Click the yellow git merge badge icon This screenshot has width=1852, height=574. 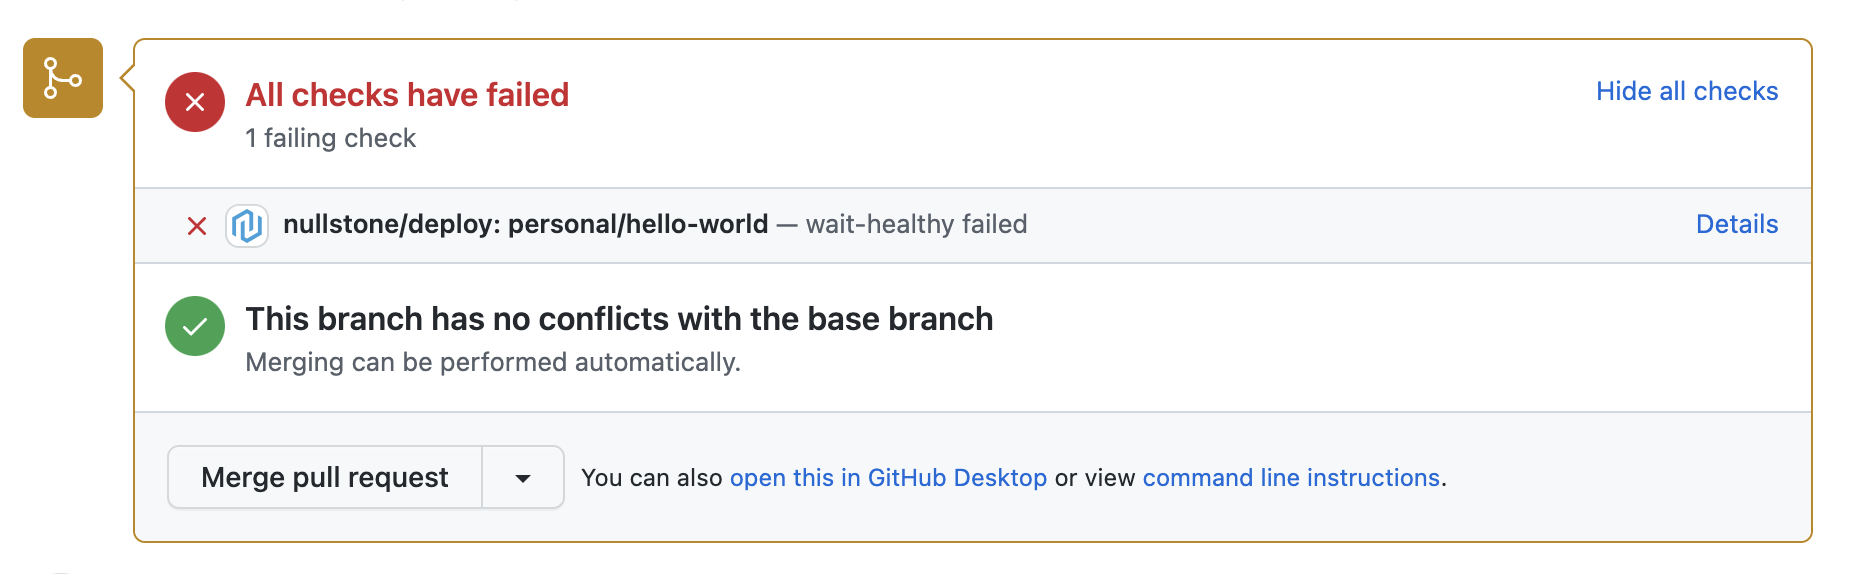pos(63,78)
